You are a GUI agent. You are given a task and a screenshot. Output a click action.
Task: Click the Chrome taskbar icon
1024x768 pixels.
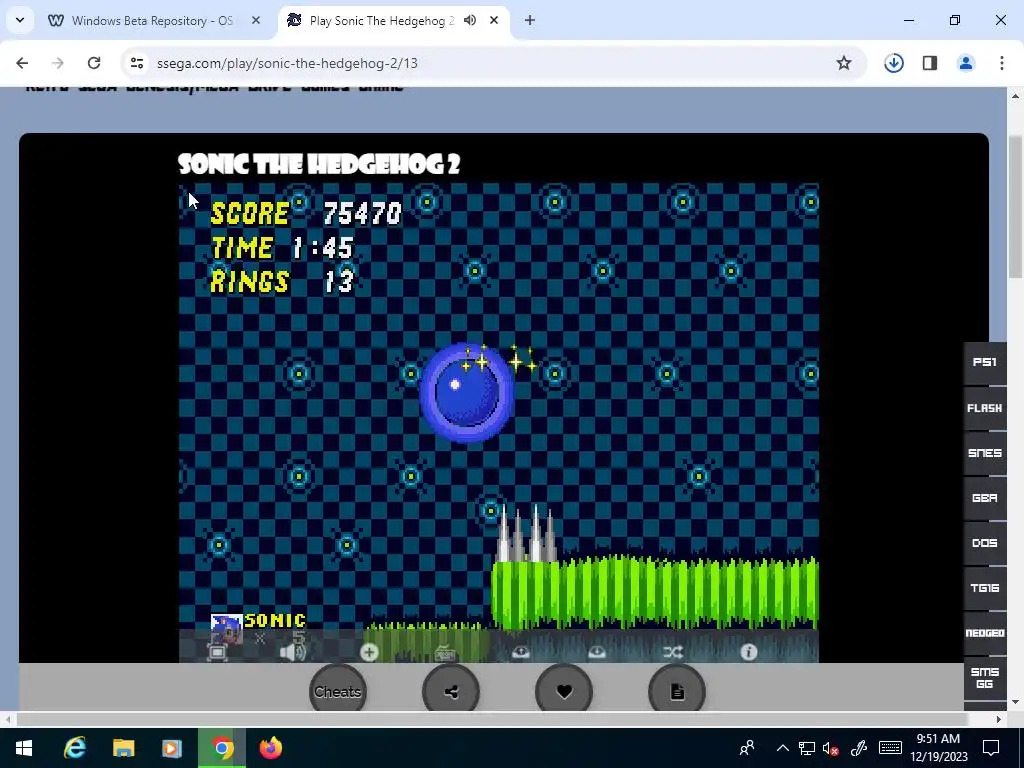tap(222, 748)
